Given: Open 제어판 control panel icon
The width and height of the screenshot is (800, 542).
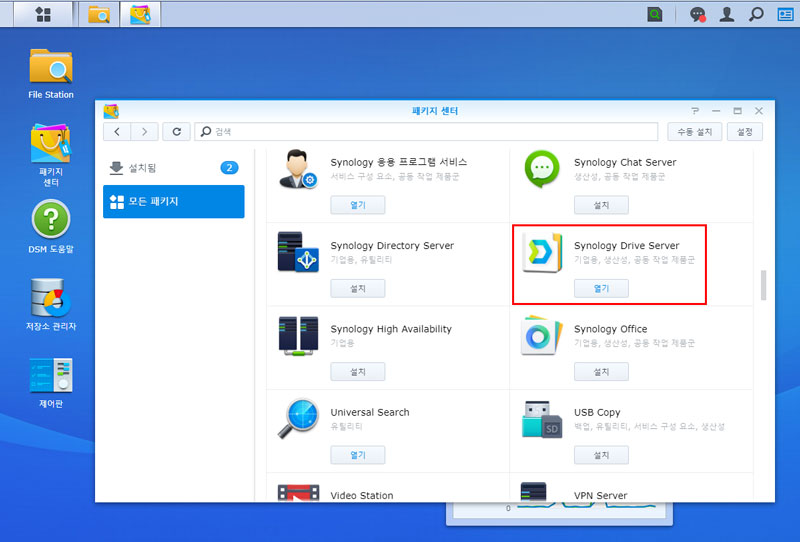Looking at the screenshot, I should [50, 376].
